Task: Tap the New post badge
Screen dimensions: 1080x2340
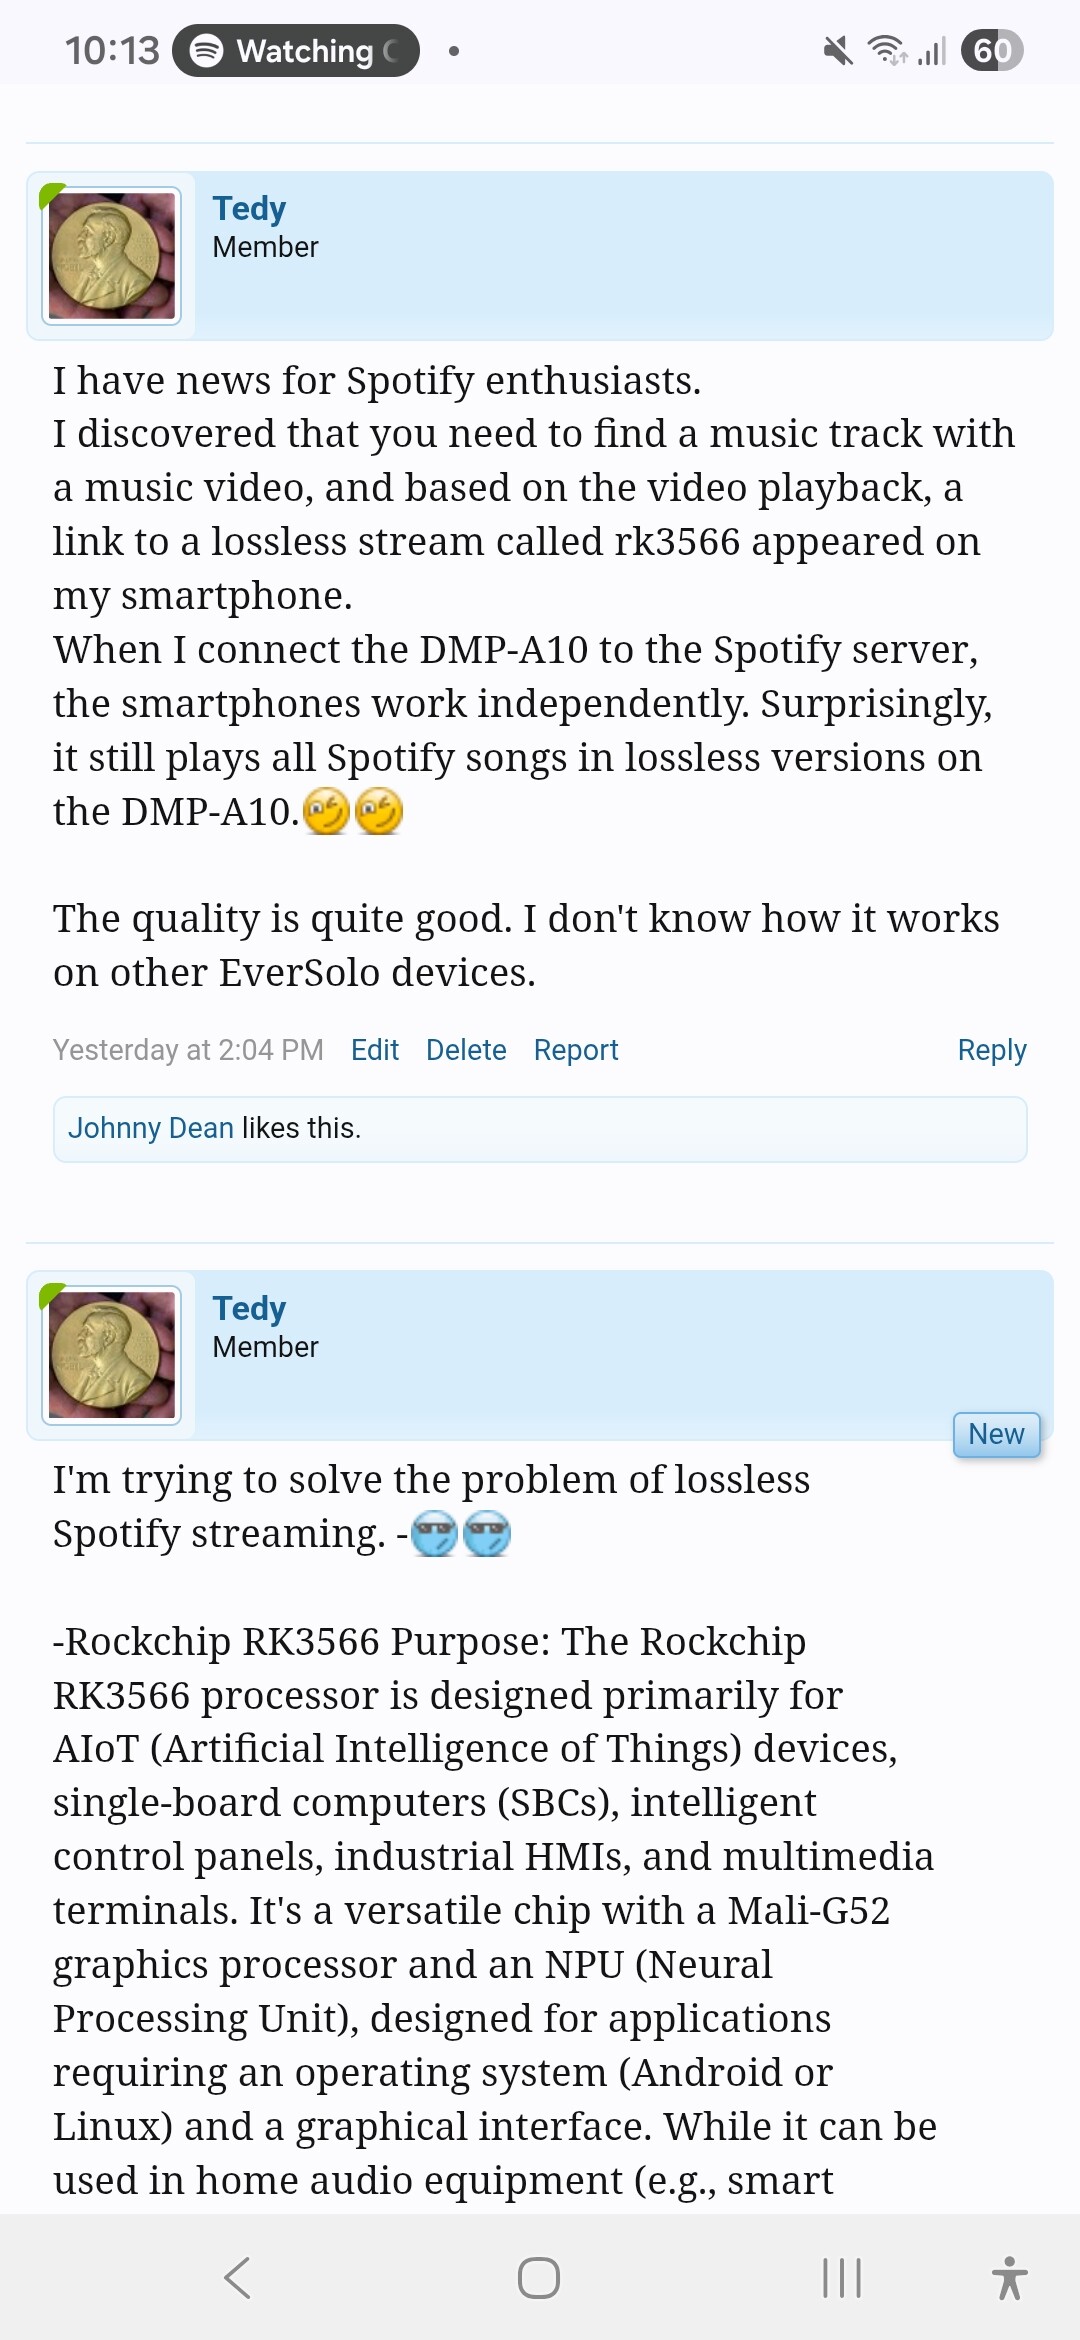Action: pos(996,1434)
